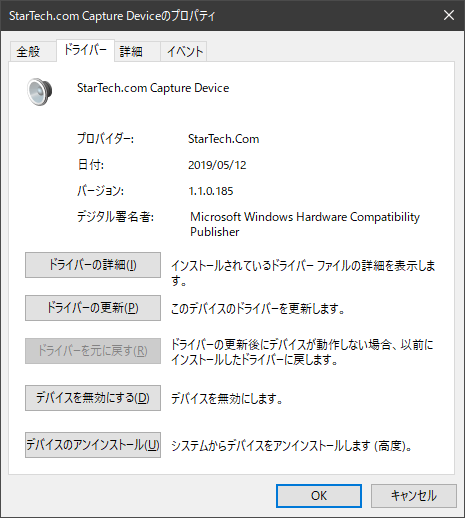Switch to the 全般 tab
The image size is (465, 518).
33,52
